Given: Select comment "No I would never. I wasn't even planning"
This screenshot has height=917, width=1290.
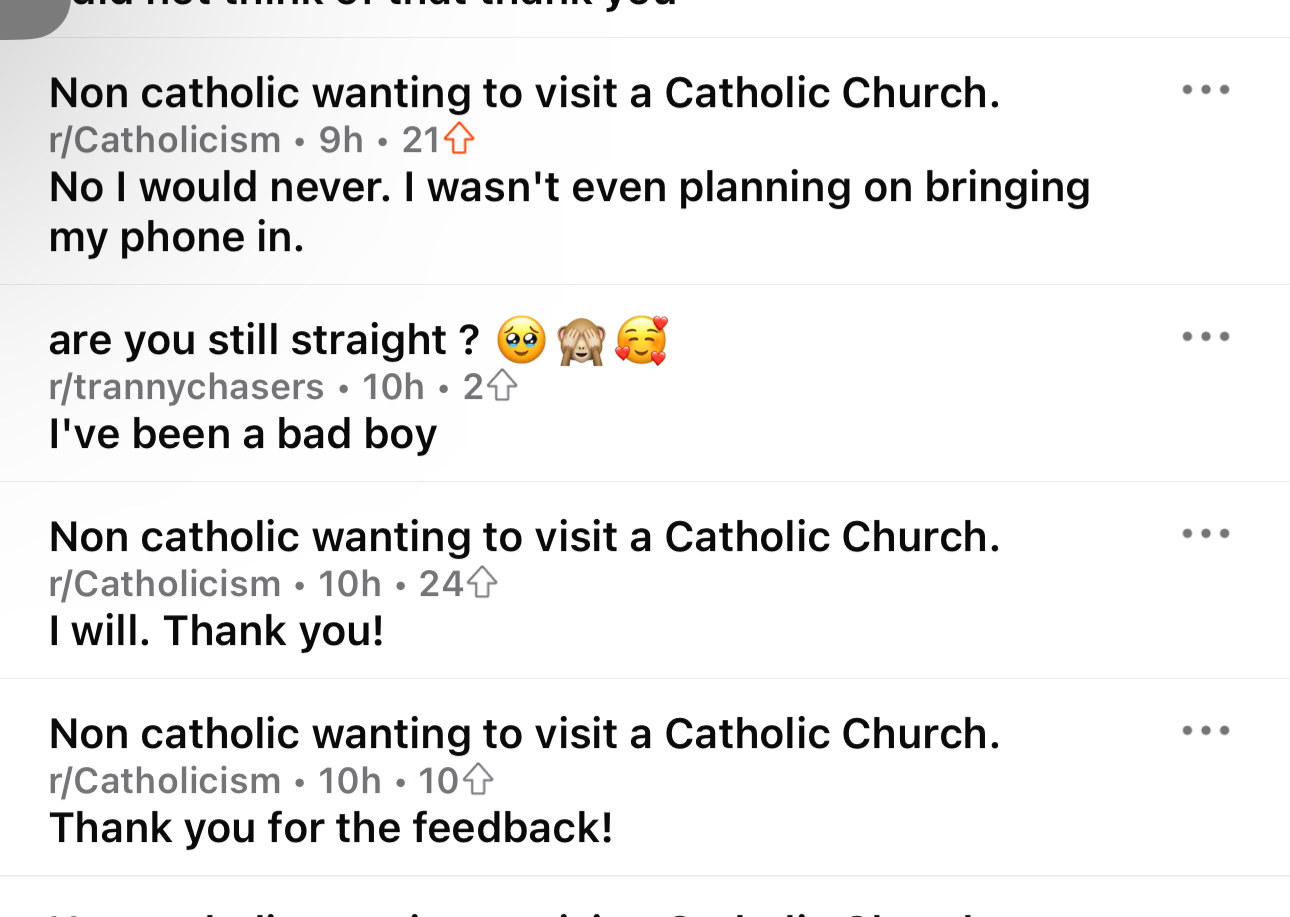Looking at the screenshot, I should click(569, 211).
